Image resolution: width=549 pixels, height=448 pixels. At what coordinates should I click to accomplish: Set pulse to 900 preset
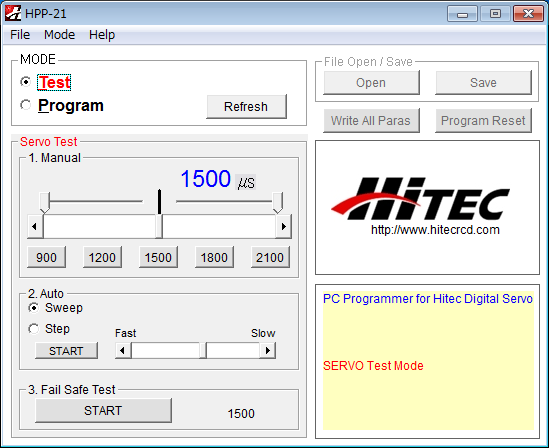tap(47, 257)
